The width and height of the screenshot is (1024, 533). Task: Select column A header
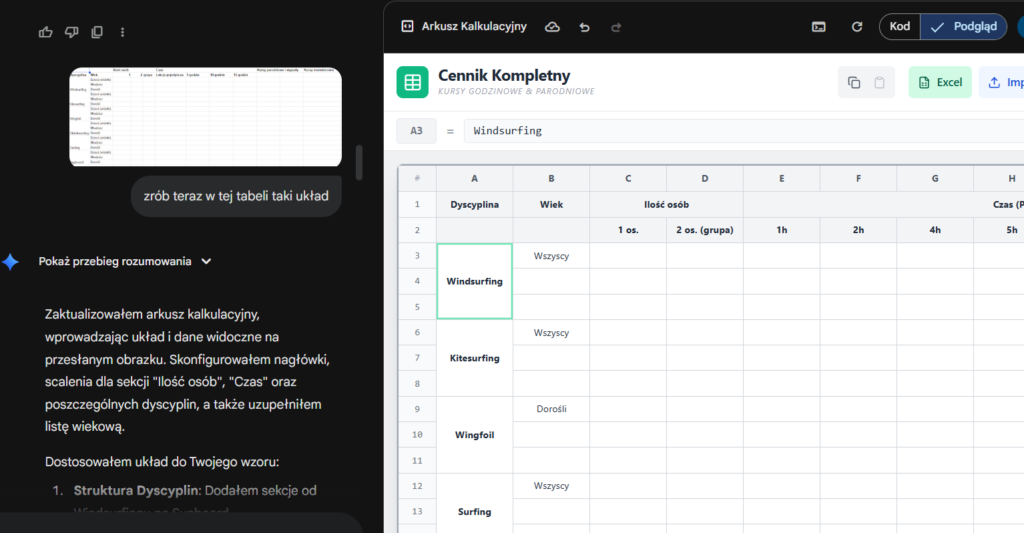(474, 178)
